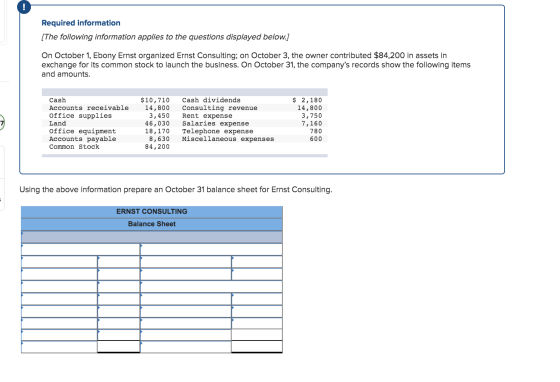This screenshot has width=560, height=382.
Task: Select the 46,030 land amount
Action: click(x=157, y=124)
